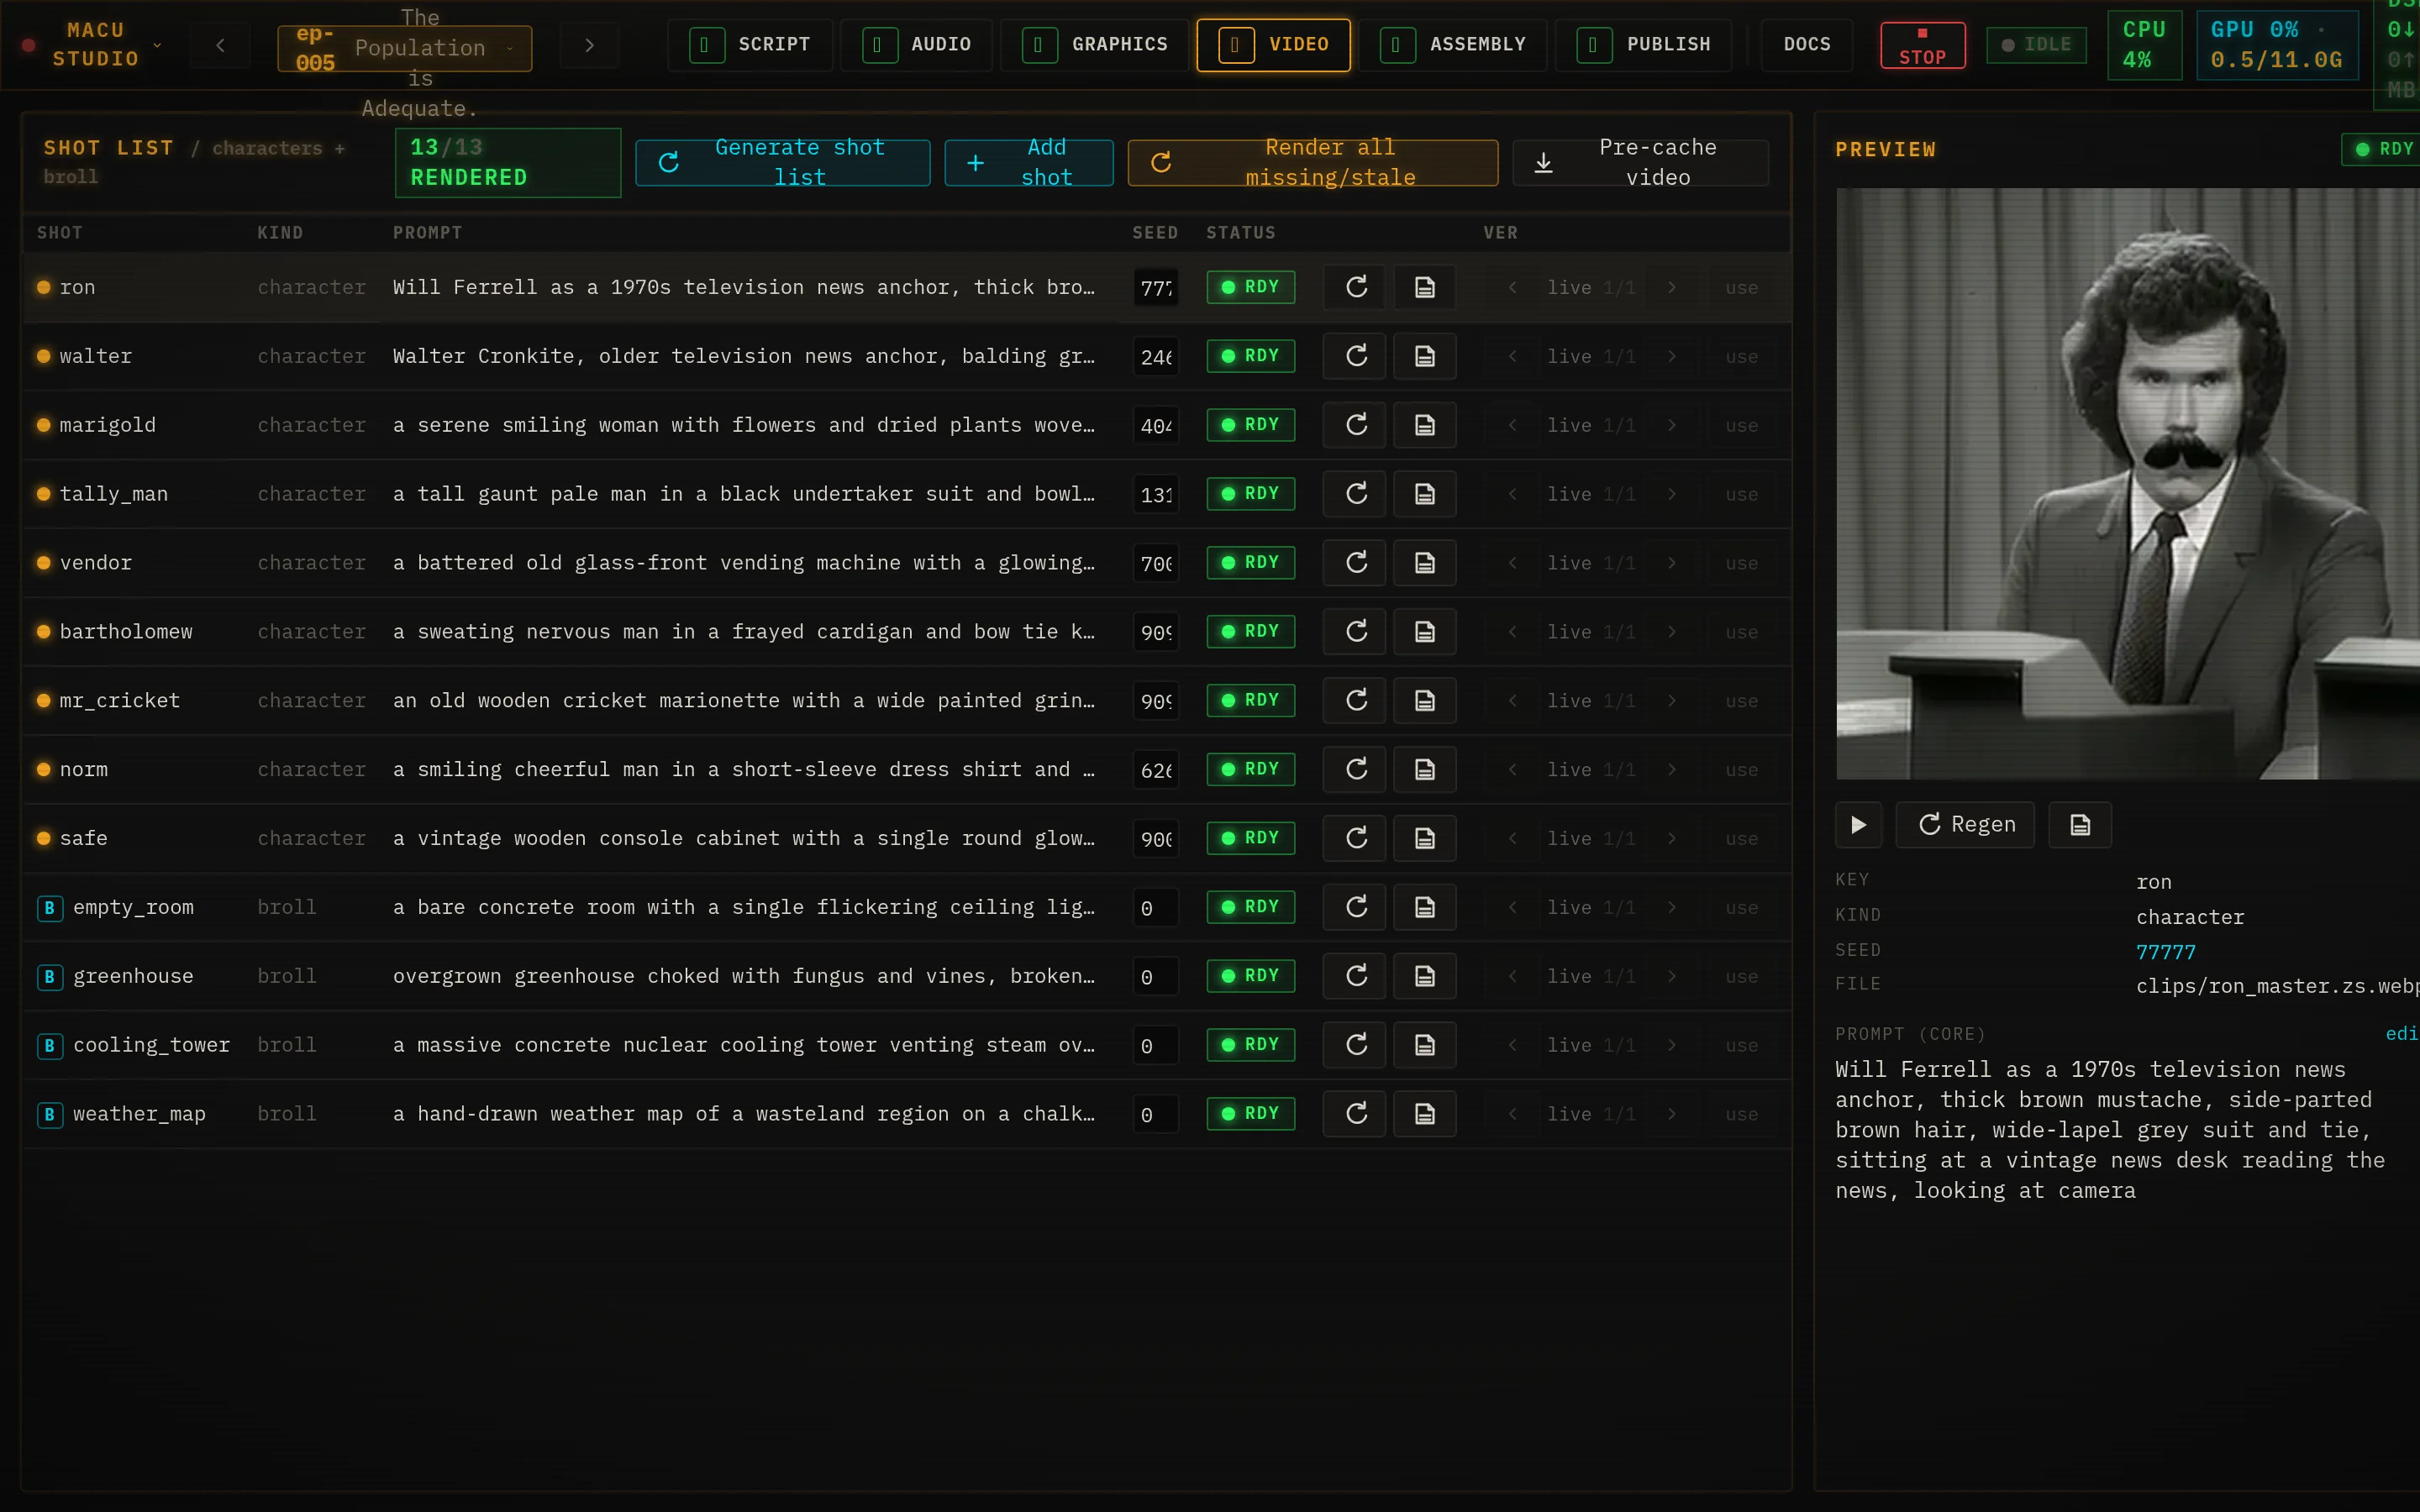Click Pre-cache video
This screenshot has height=1512, width=2420.
point(1640,162)
